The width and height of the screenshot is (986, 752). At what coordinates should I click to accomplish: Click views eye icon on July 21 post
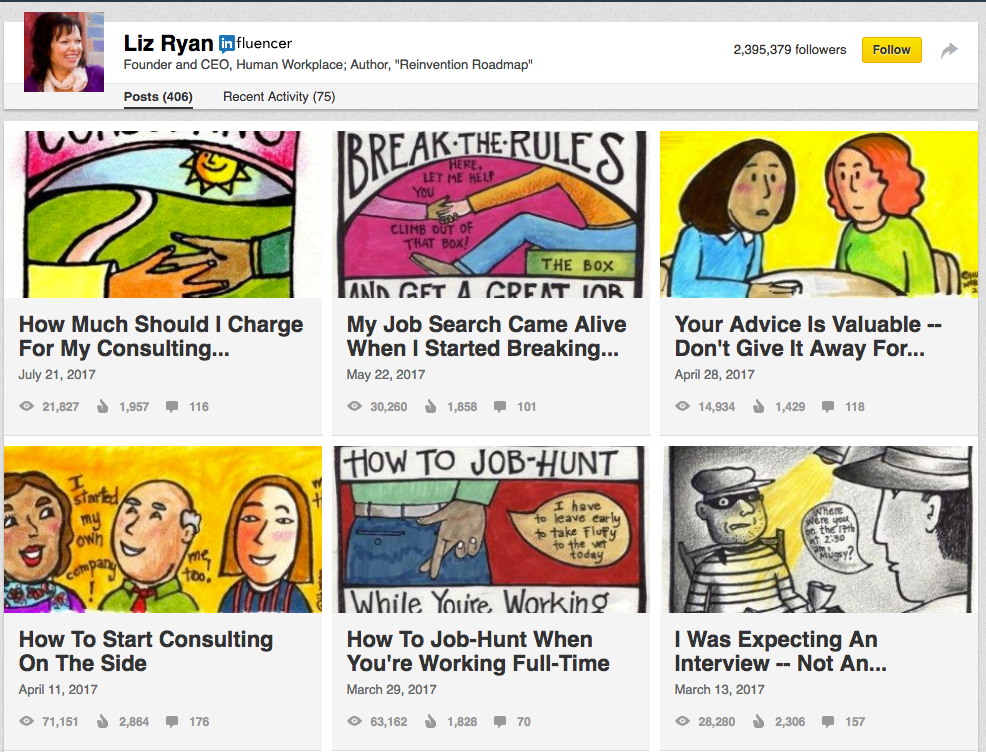pos(26,407)
